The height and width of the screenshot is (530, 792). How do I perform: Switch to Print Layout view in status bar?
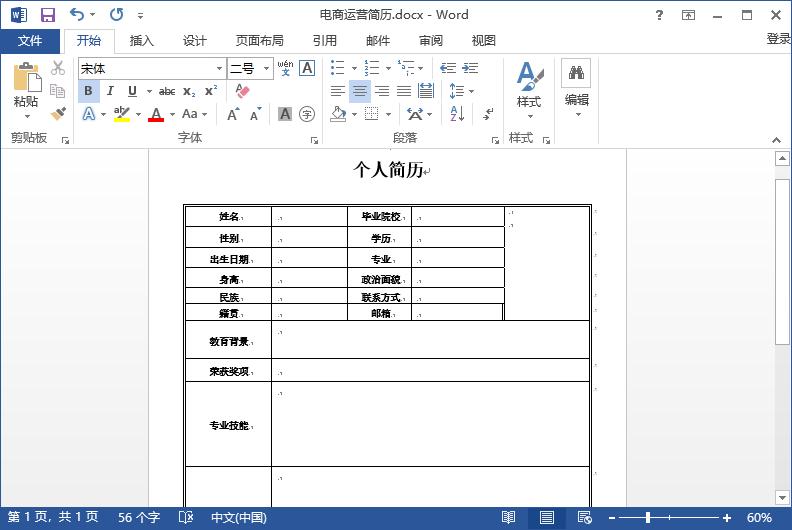[x=547, y=517]
